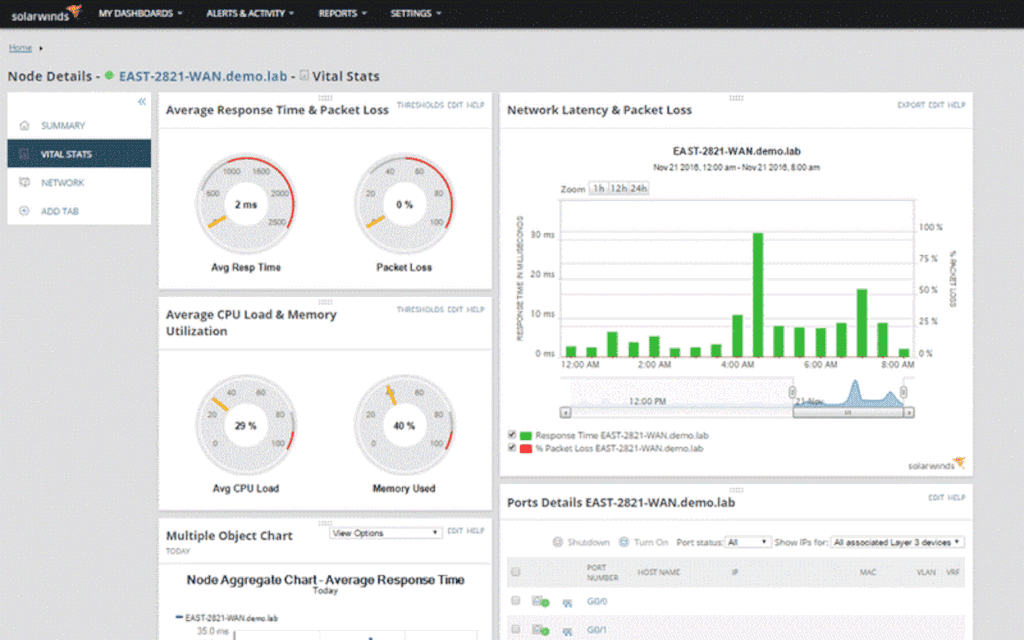Expand the breadcrumb arrow after Home
This screenshot has height=640, width=1024.
(40, 48)
